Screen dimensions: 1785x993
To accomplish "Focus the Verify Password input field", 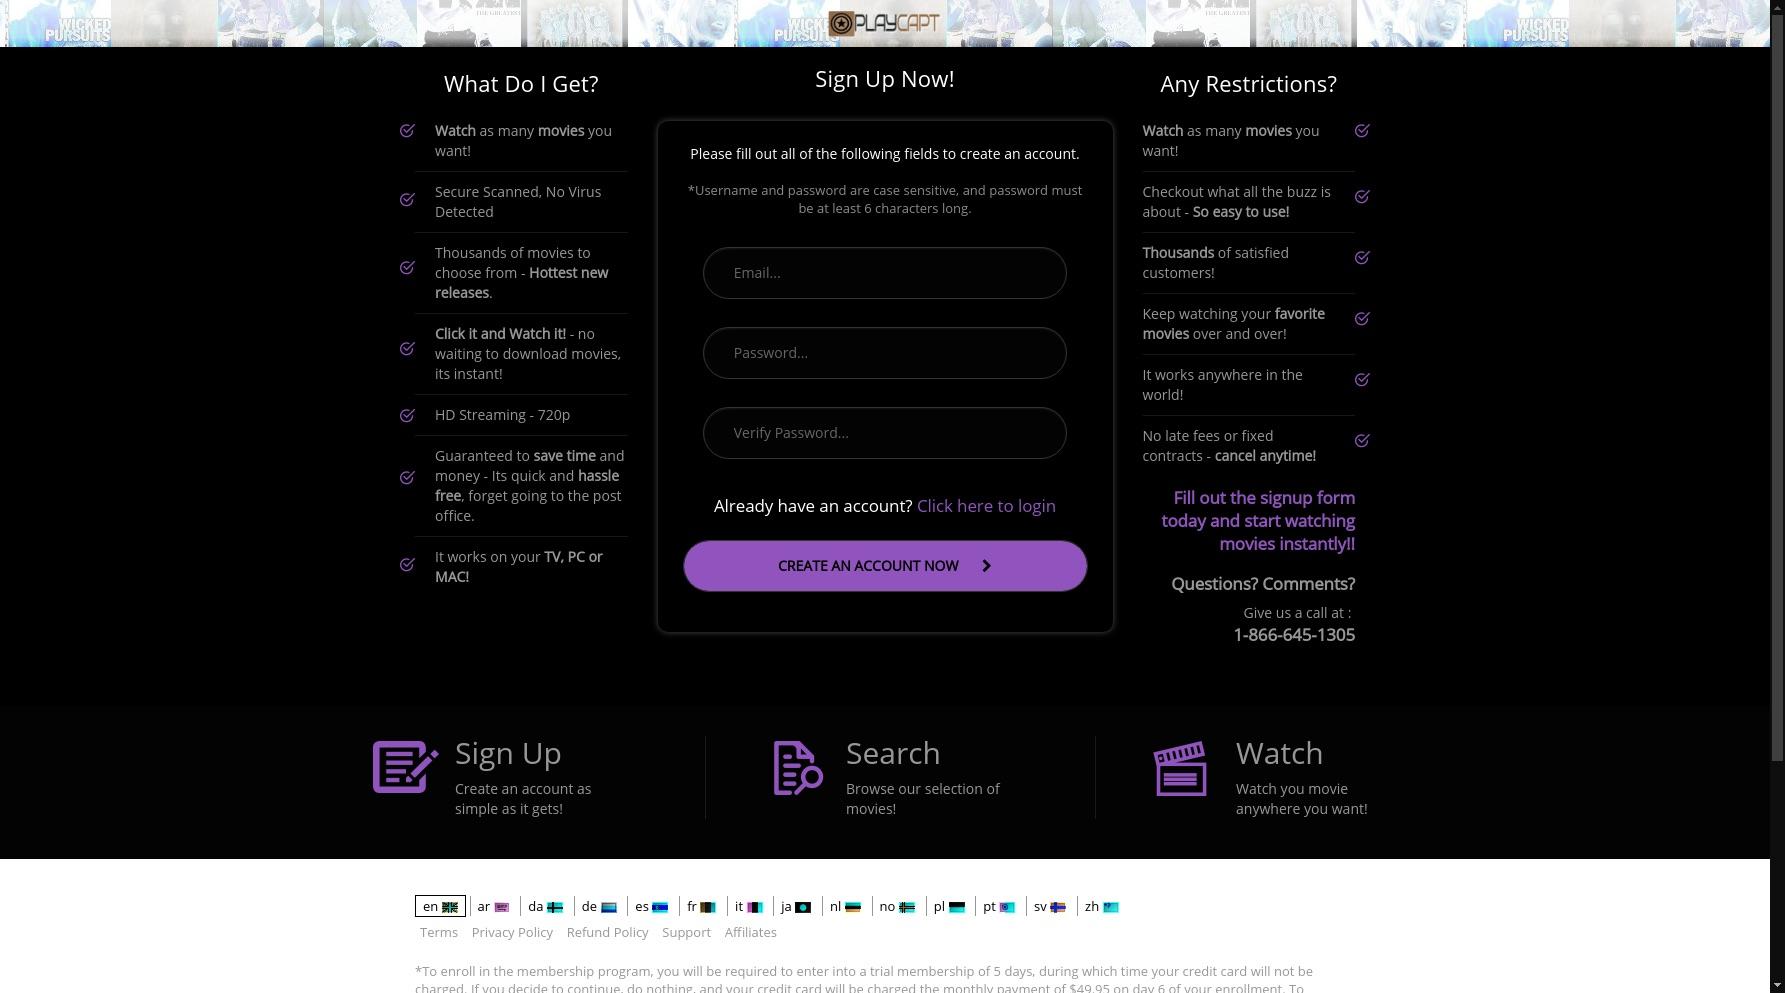I will click(884, 433).
